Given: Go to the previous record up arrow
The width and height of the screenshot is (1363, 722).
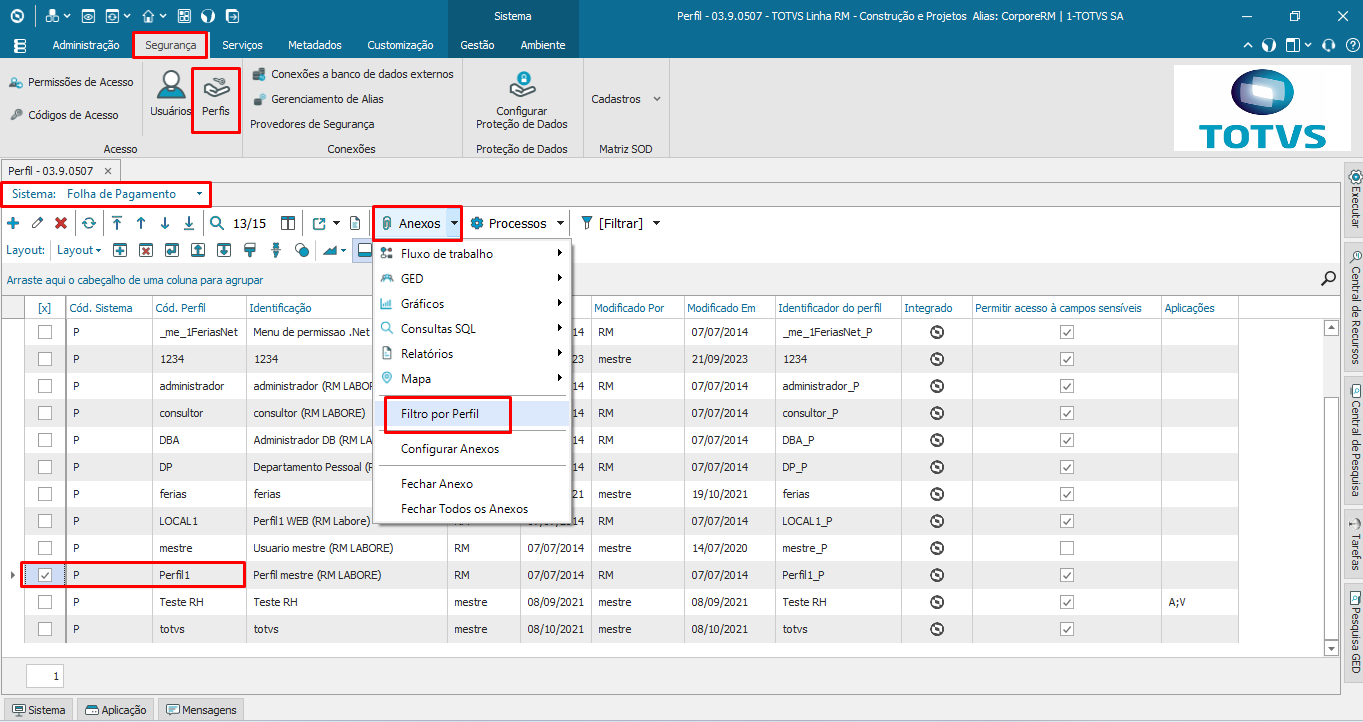Looking at the screenshot, I should pos(141,223).
